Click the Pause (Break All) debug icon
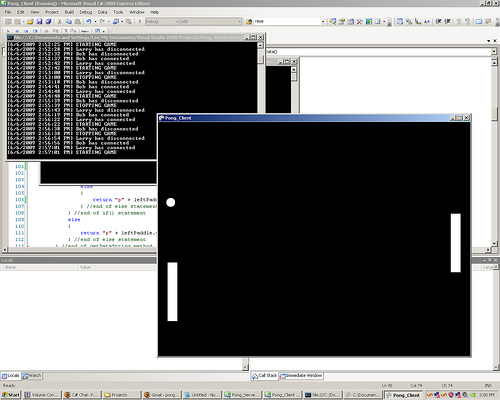 pos(17,31)
